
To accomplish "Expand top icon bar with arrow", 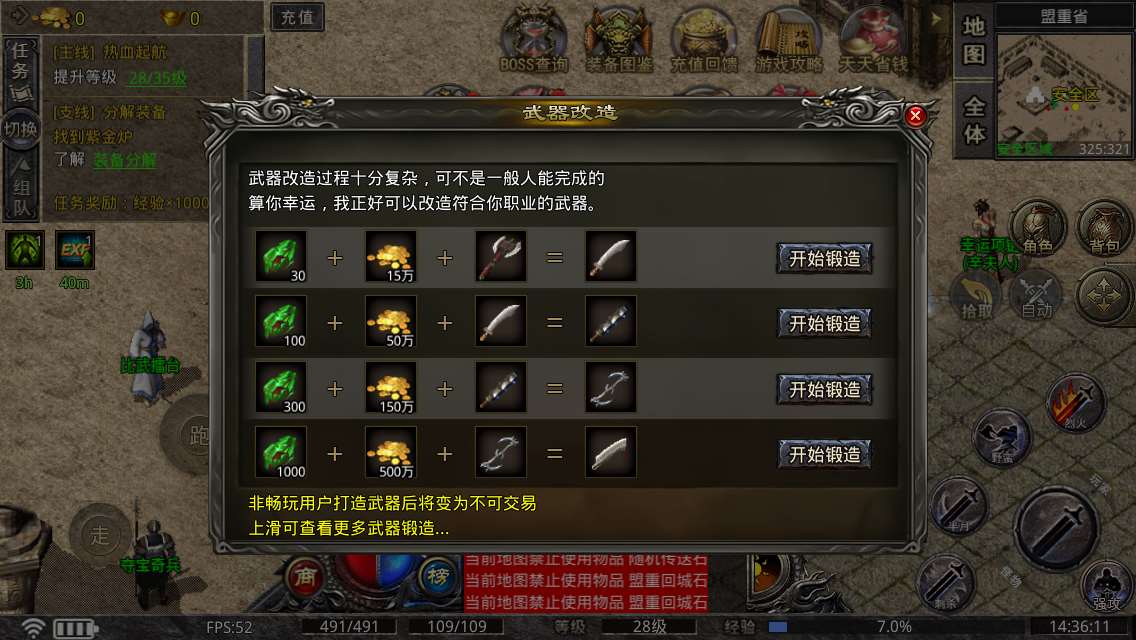I will [936, 19].
